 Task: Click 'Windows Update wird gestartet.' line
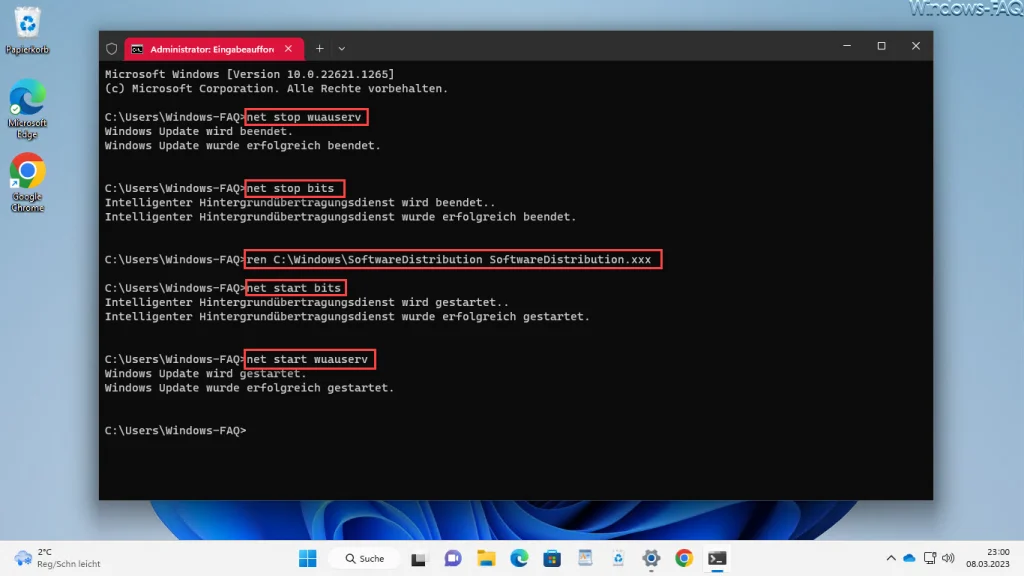pyautogui.click(x=205, y=374)
